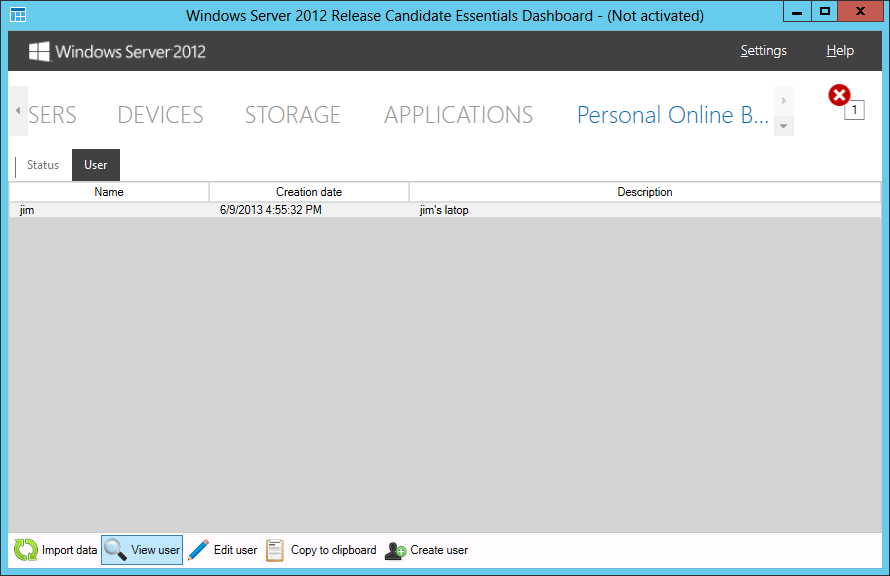Sort by the Description column header

(645, 192)
